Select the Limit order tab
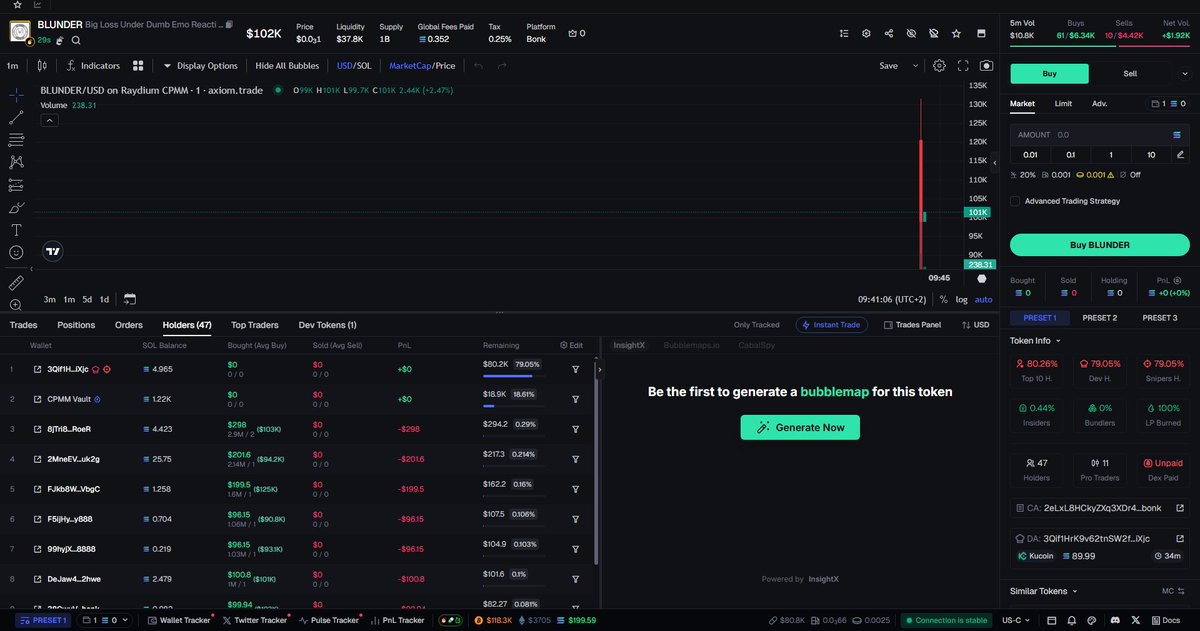This screenshot has height=631, width=1200. pos(1063,103)
